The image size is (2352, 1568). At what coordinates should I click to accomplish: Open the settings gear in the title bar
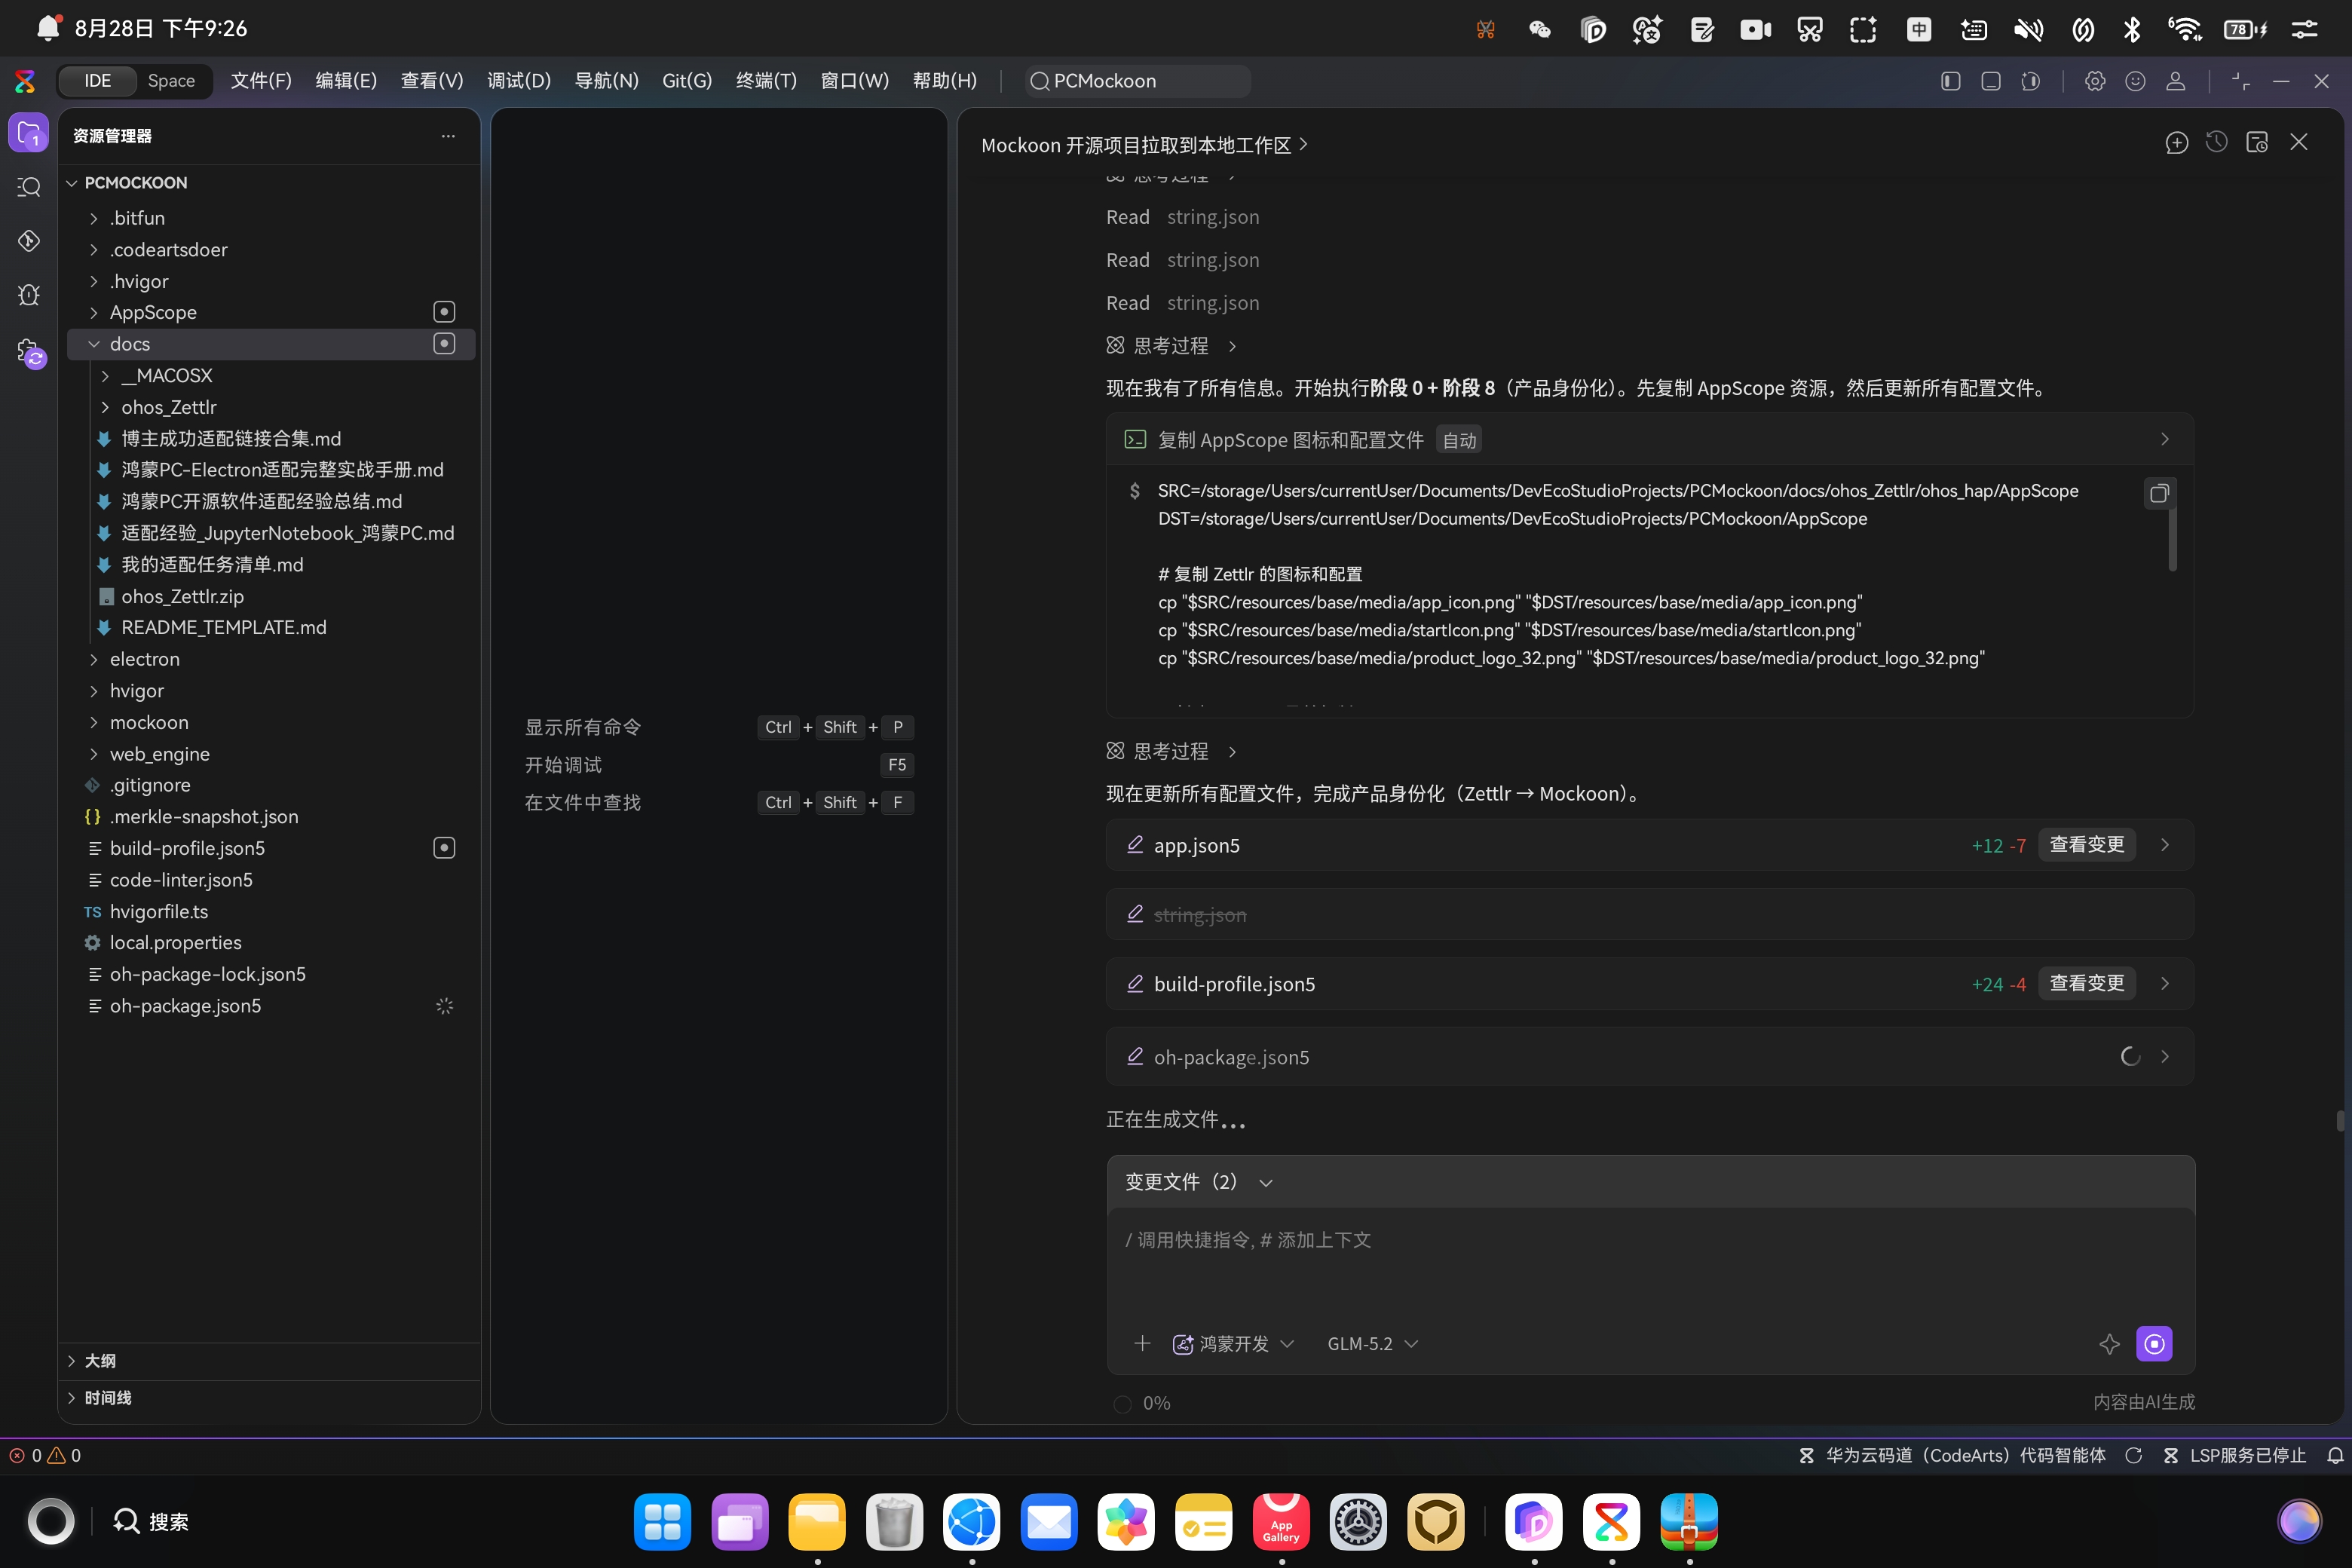(x=2094, y=81)
